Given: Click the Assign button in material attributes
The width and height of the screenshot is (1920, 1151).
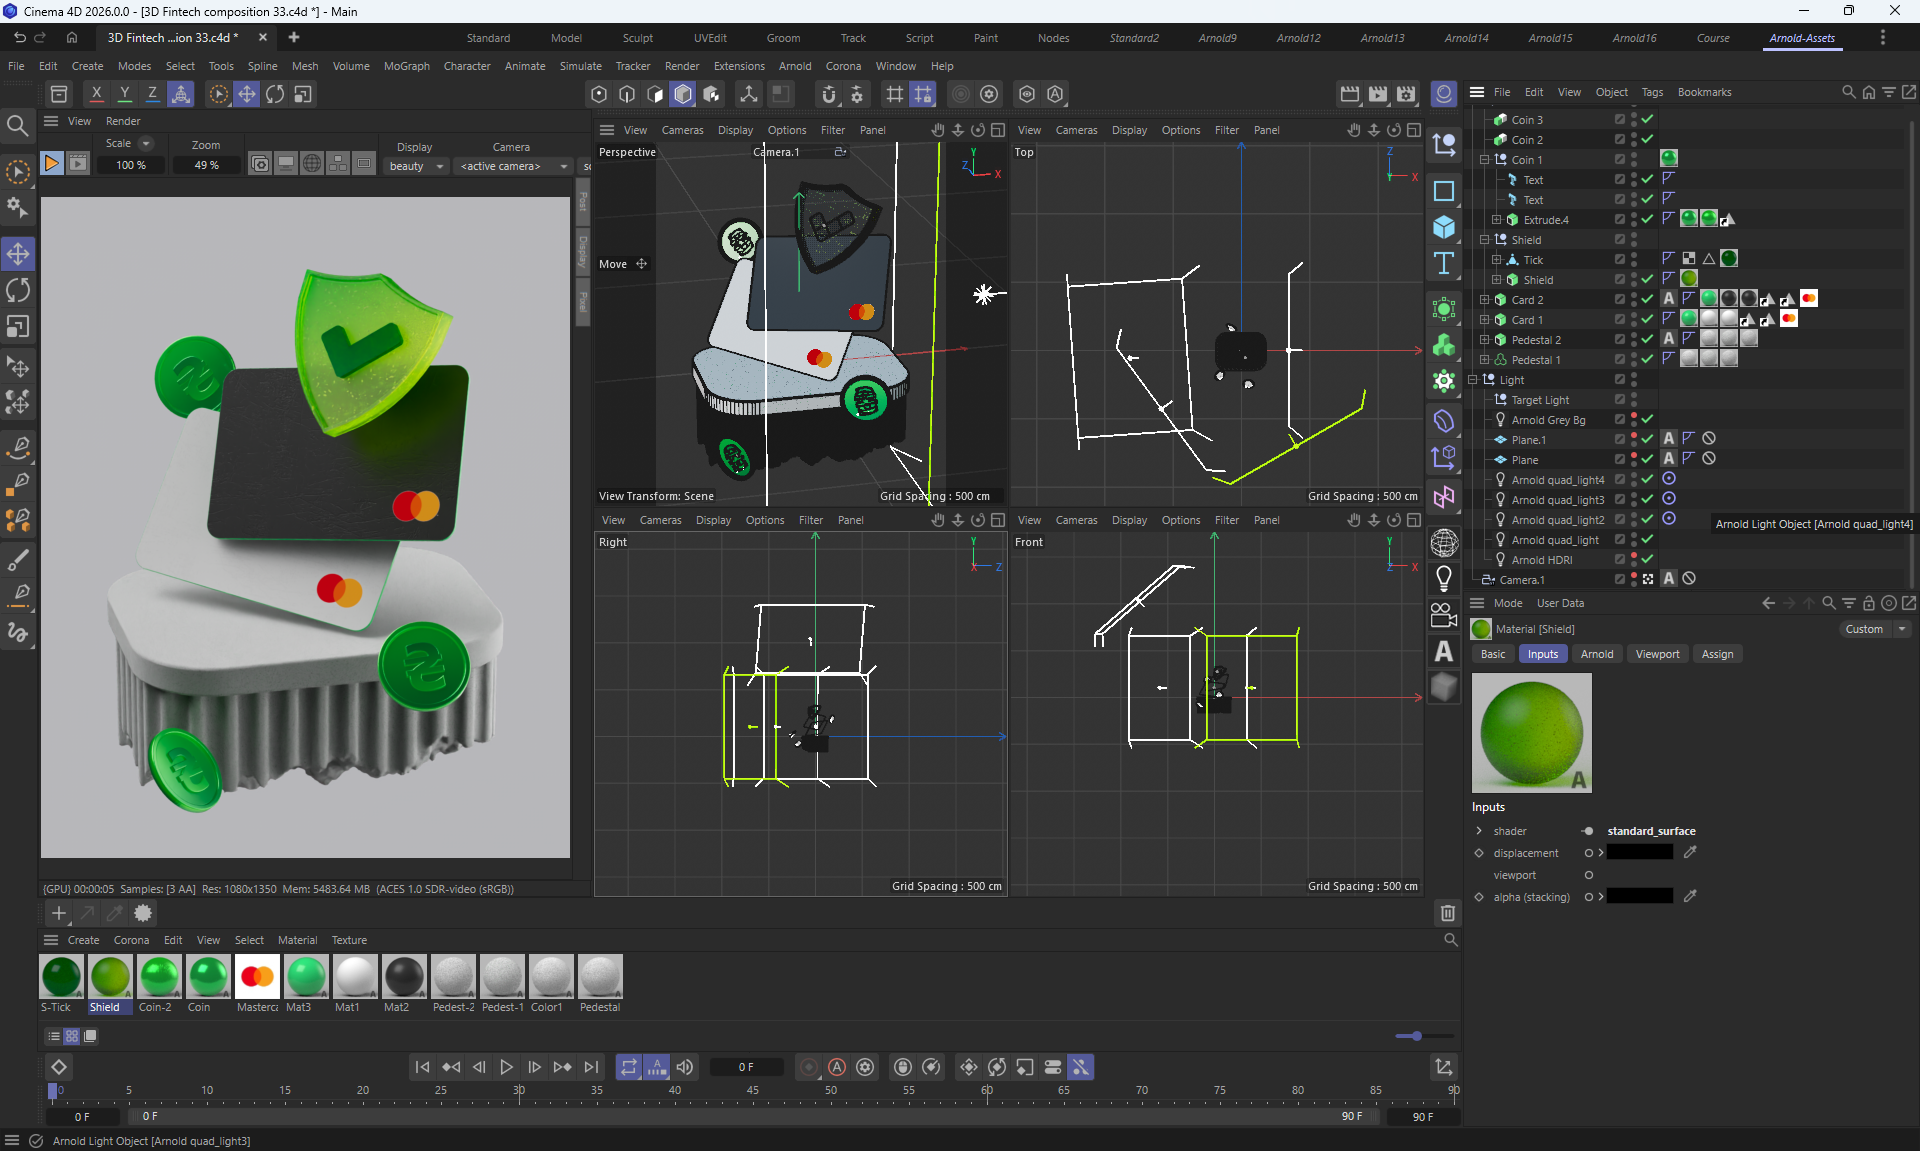Looking at the screenshot, I should [x=1717, y=654].
